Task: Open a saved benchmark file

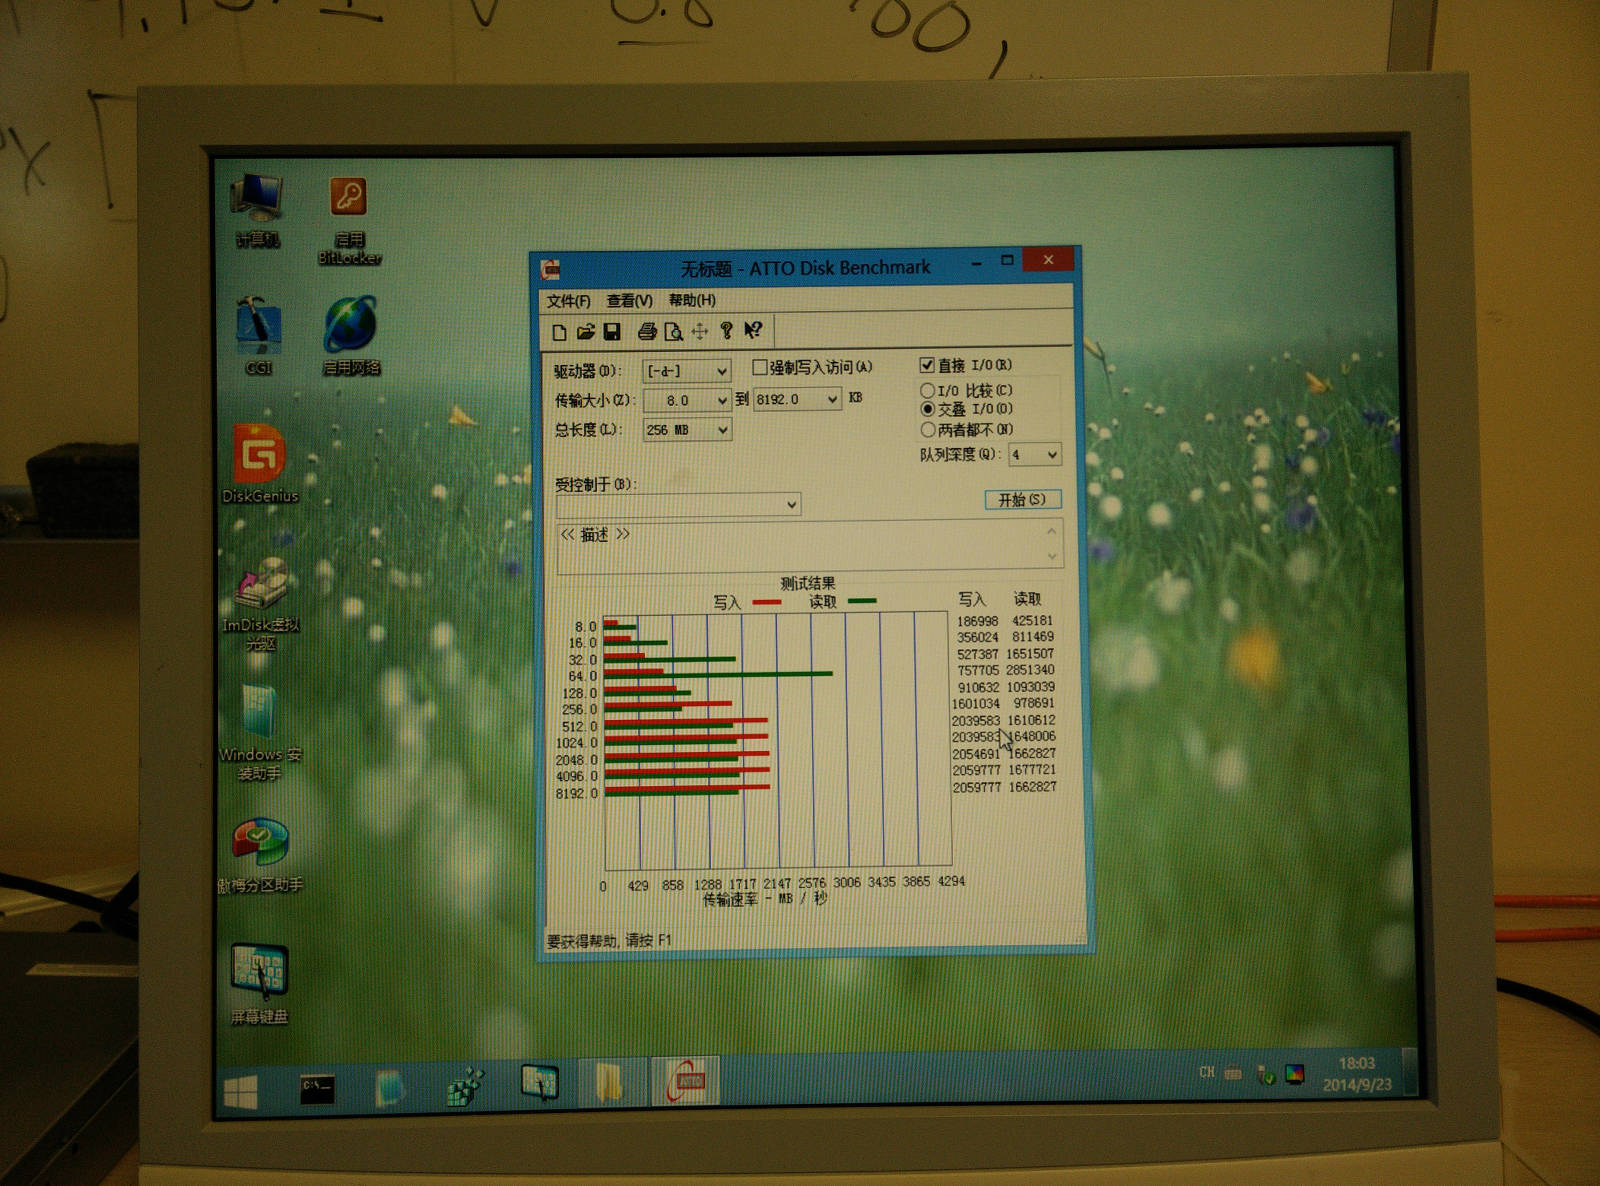Action: tap(586, 332)
